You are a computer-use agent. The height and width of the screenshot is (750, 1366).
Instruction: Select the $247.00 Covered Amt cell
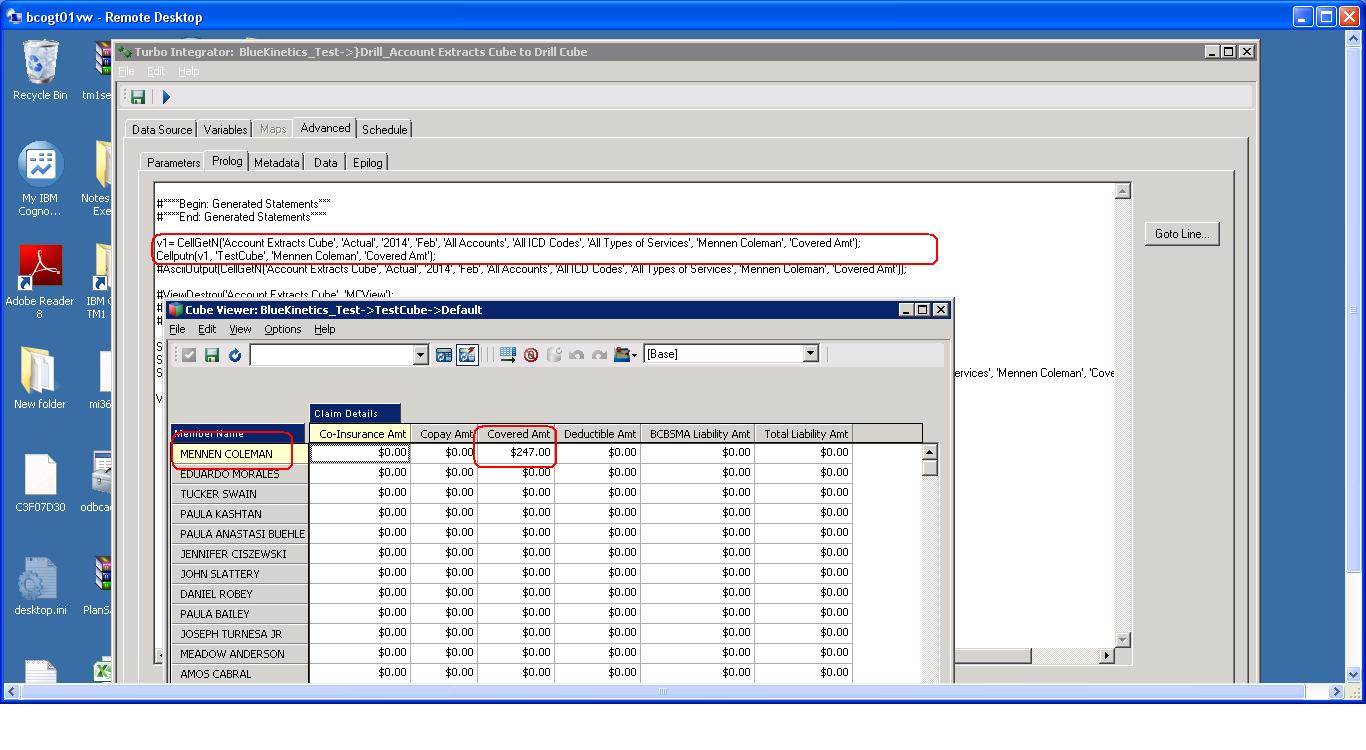pyautogui.click(x=516, y=453)
